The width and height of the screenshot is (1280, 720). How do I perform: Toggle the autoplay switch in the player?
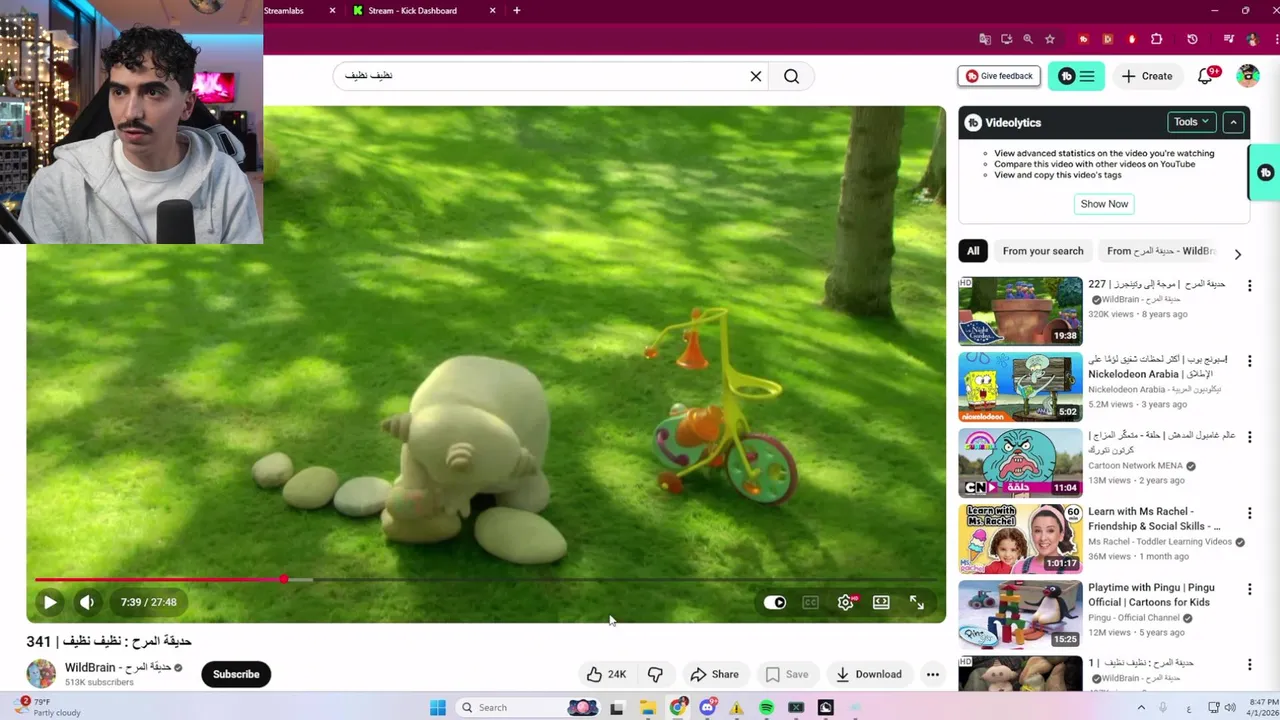tap(775, 602)
